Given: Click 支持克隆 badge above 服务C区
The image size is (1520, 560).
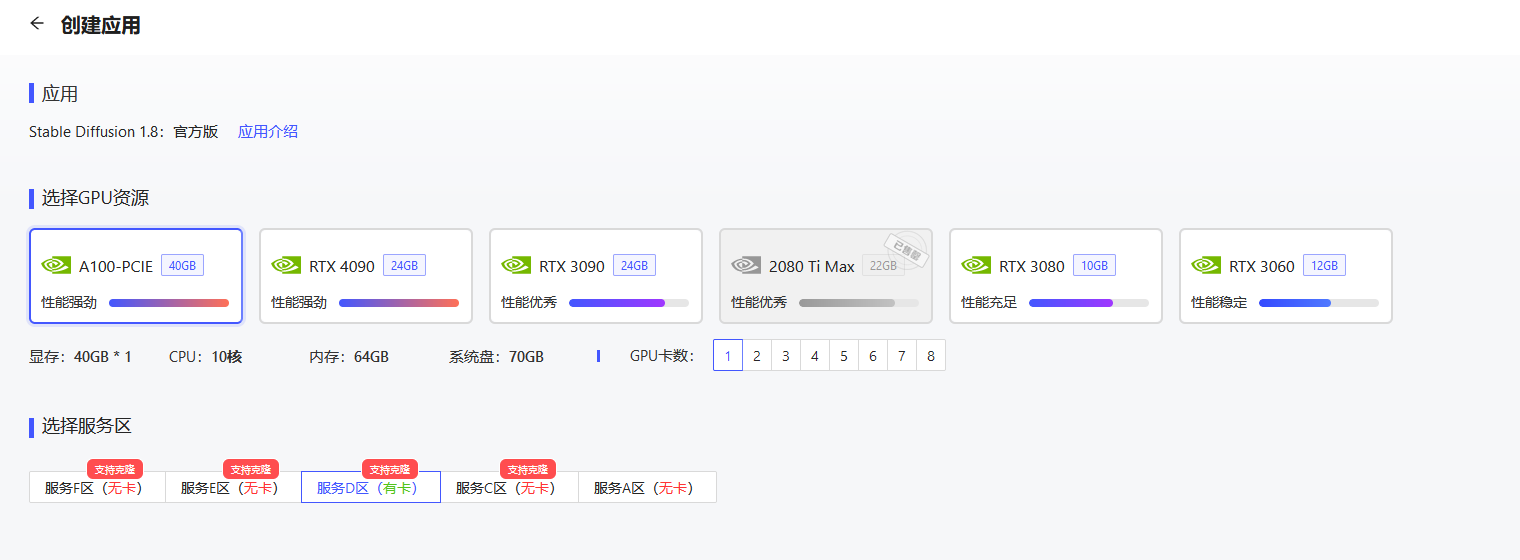Looking at the screenshot, I should coord(528,469).
